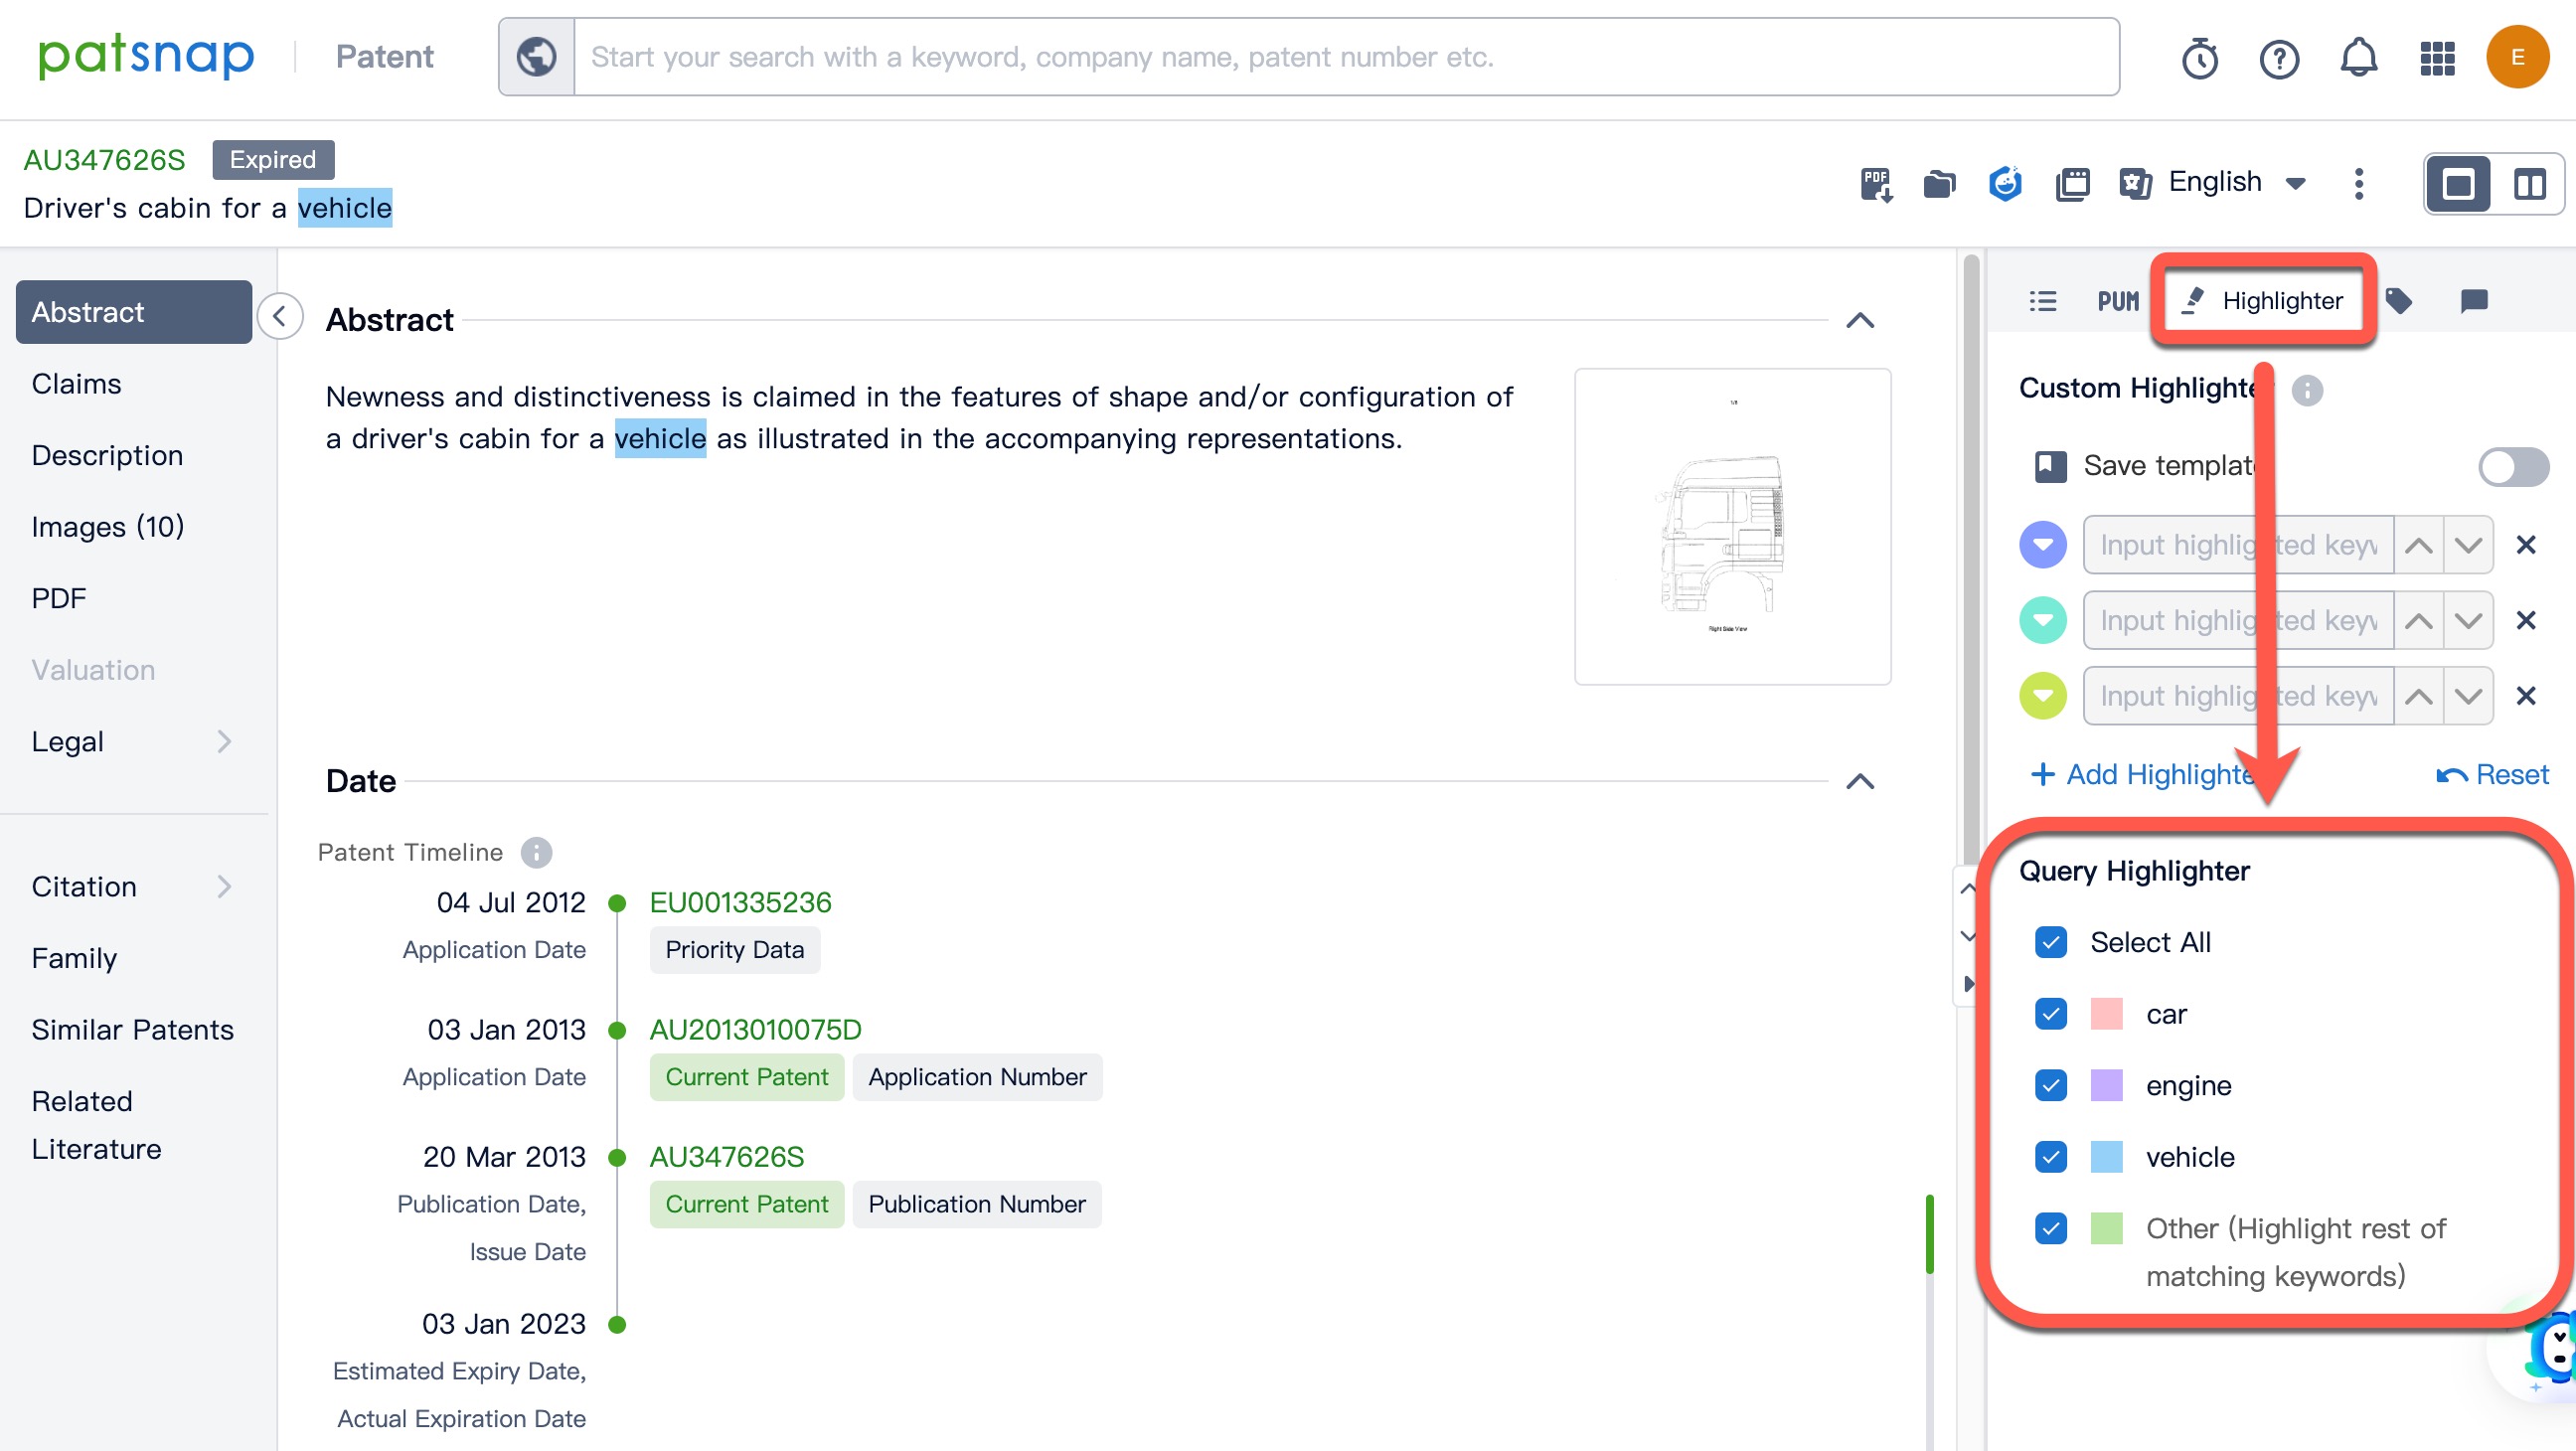
Task: Switch to split view layout icon
Action: pos(2529,184)
